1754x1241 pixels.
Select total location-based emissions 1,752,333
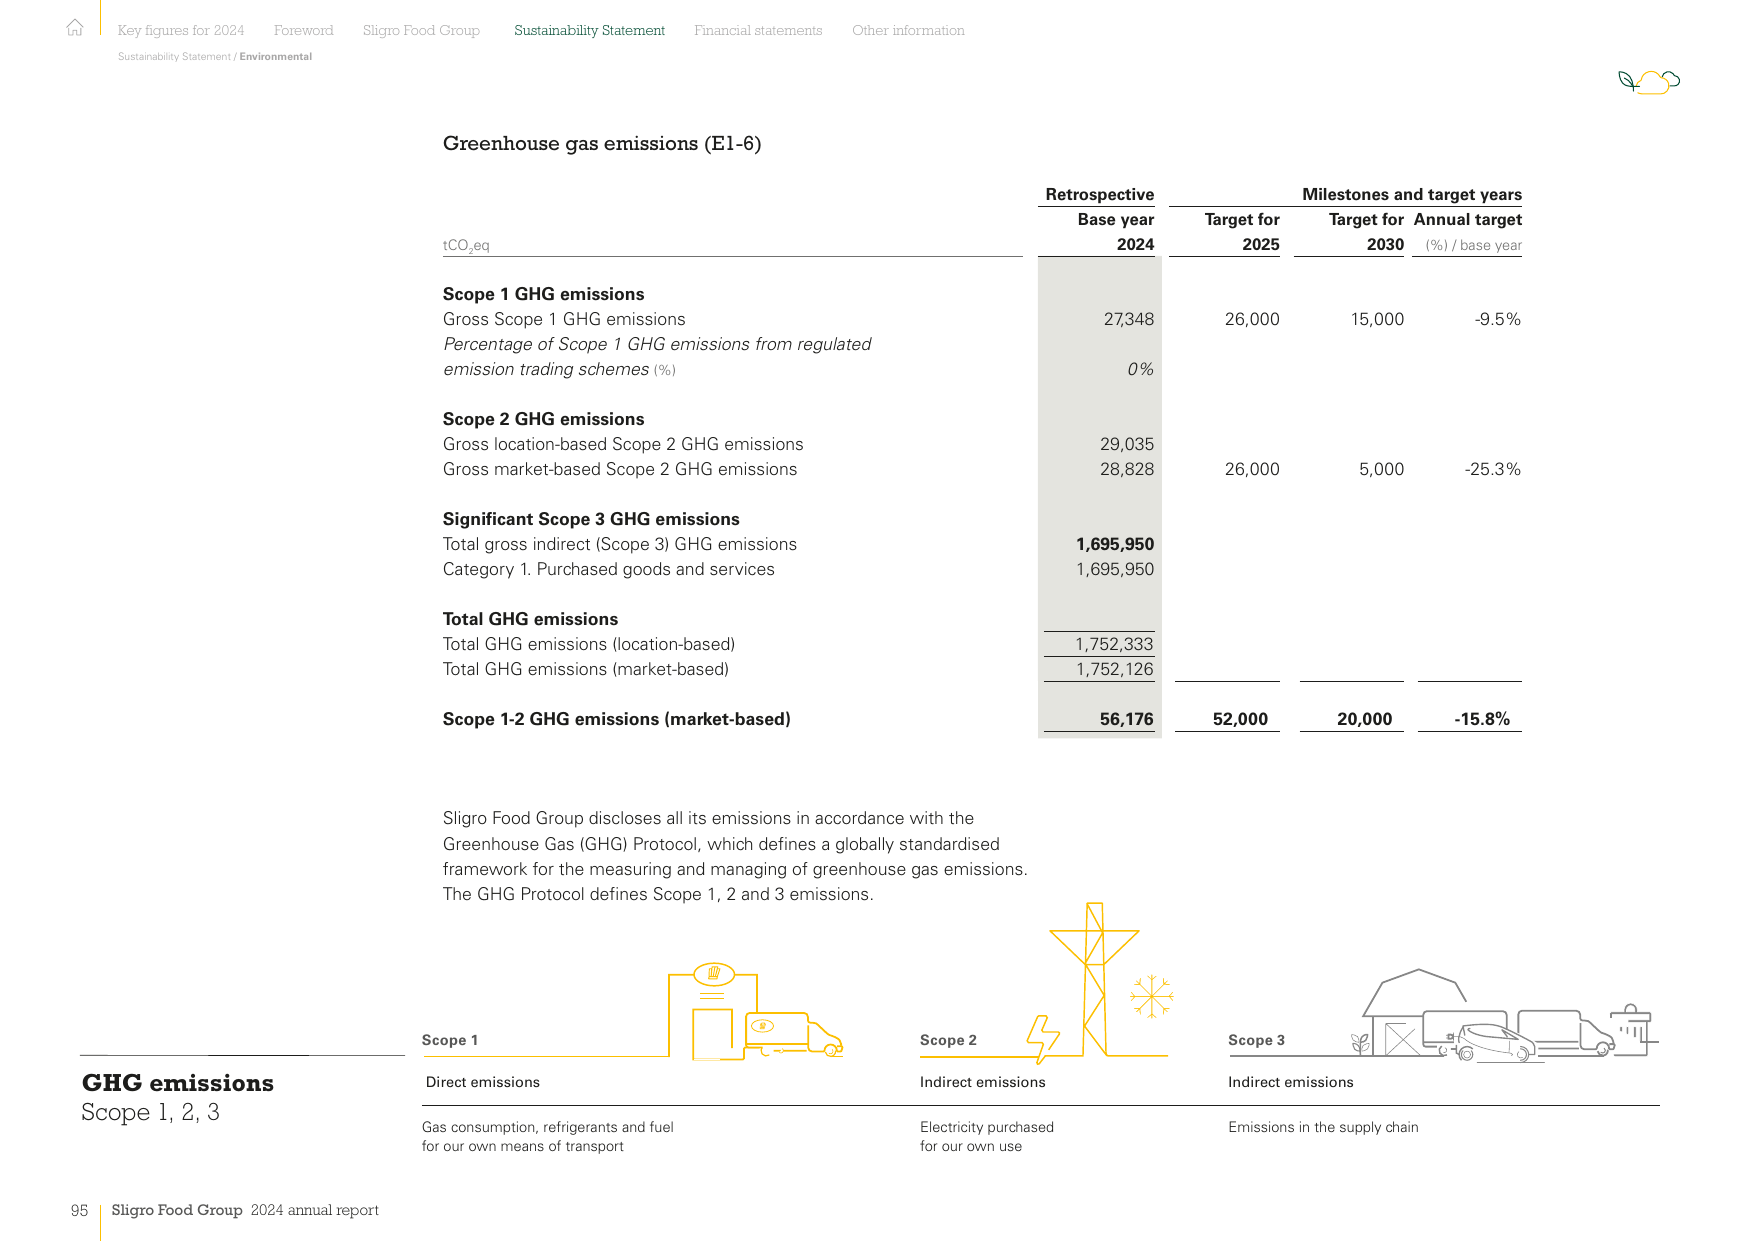1114,644
